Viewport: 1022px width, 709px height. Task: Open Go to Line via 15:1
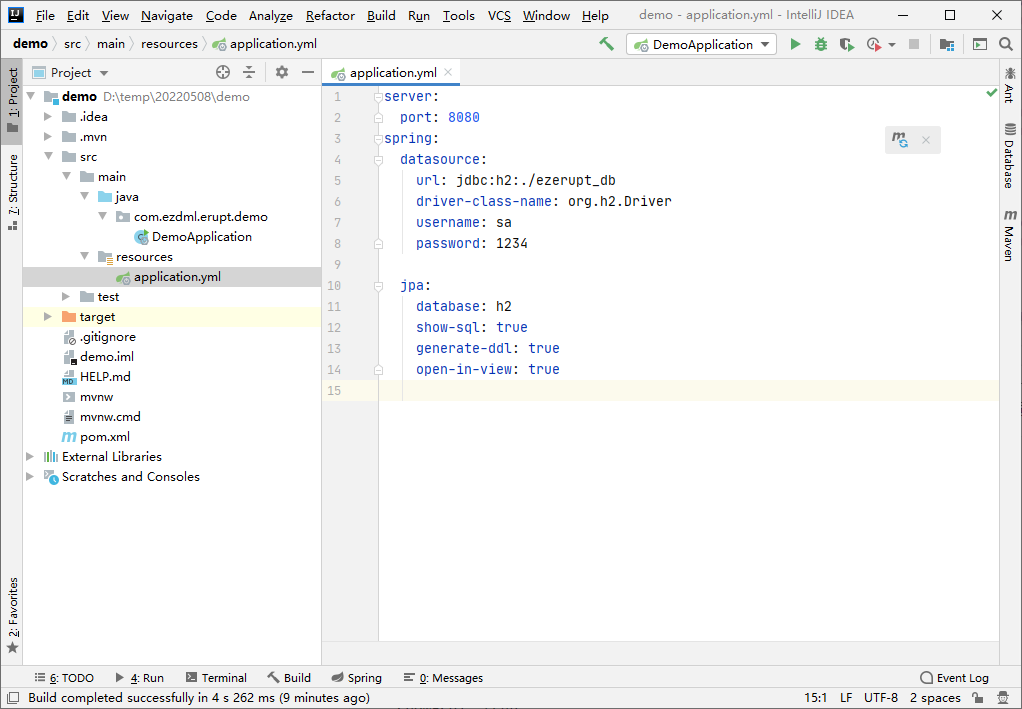pyautogui.click(x=815, y=698)
